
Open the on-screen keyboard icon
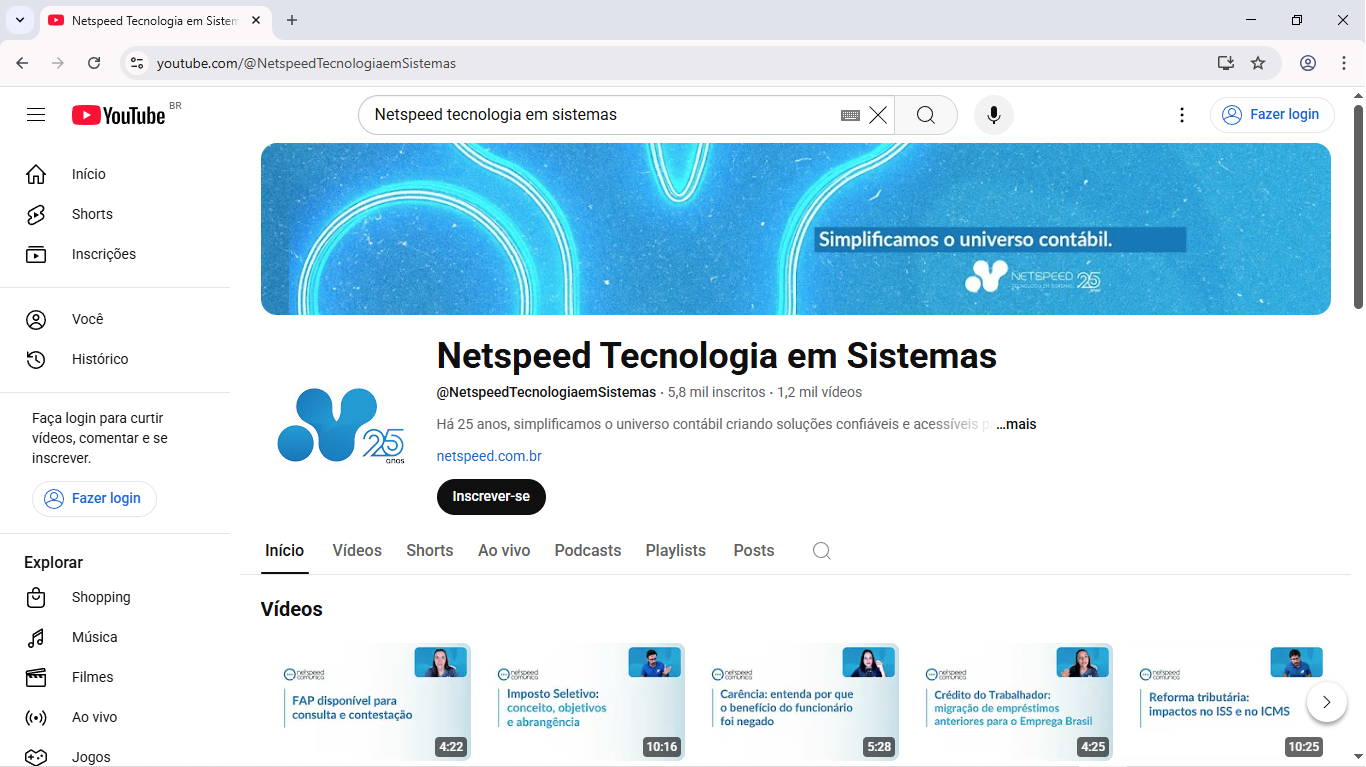(850, 115)
